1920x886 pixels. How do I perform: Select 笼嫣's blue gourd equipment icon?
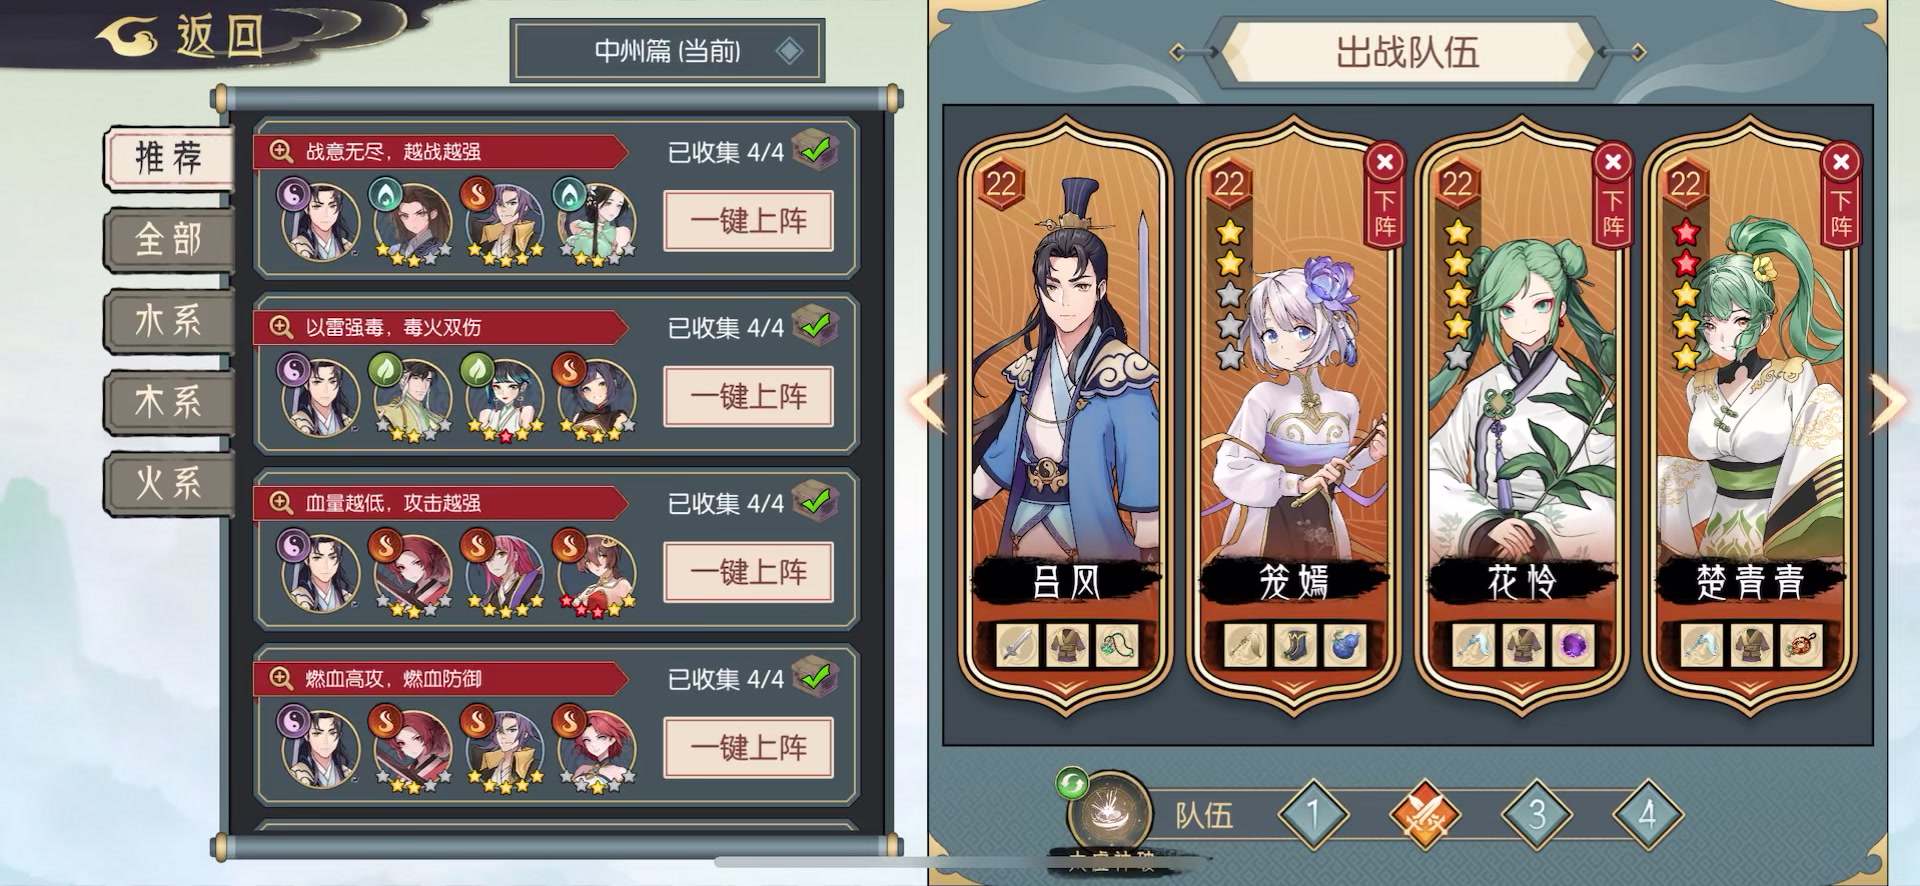coord(1343,646)
